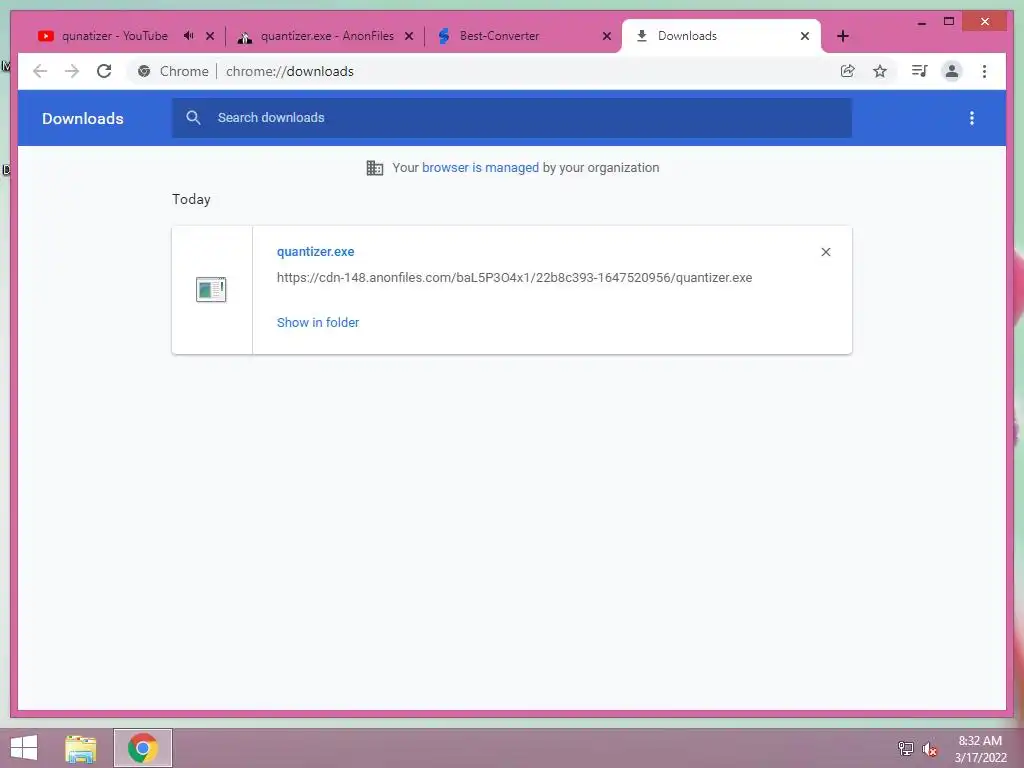The image size is (1024, 768).
Task: Switch to the qunatizer - YouTube tab
Action: pyautogui.click(x=114, y=36)
